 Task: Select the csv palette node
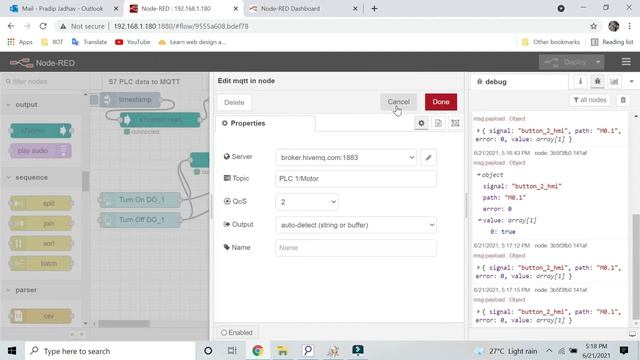[40, 316]
